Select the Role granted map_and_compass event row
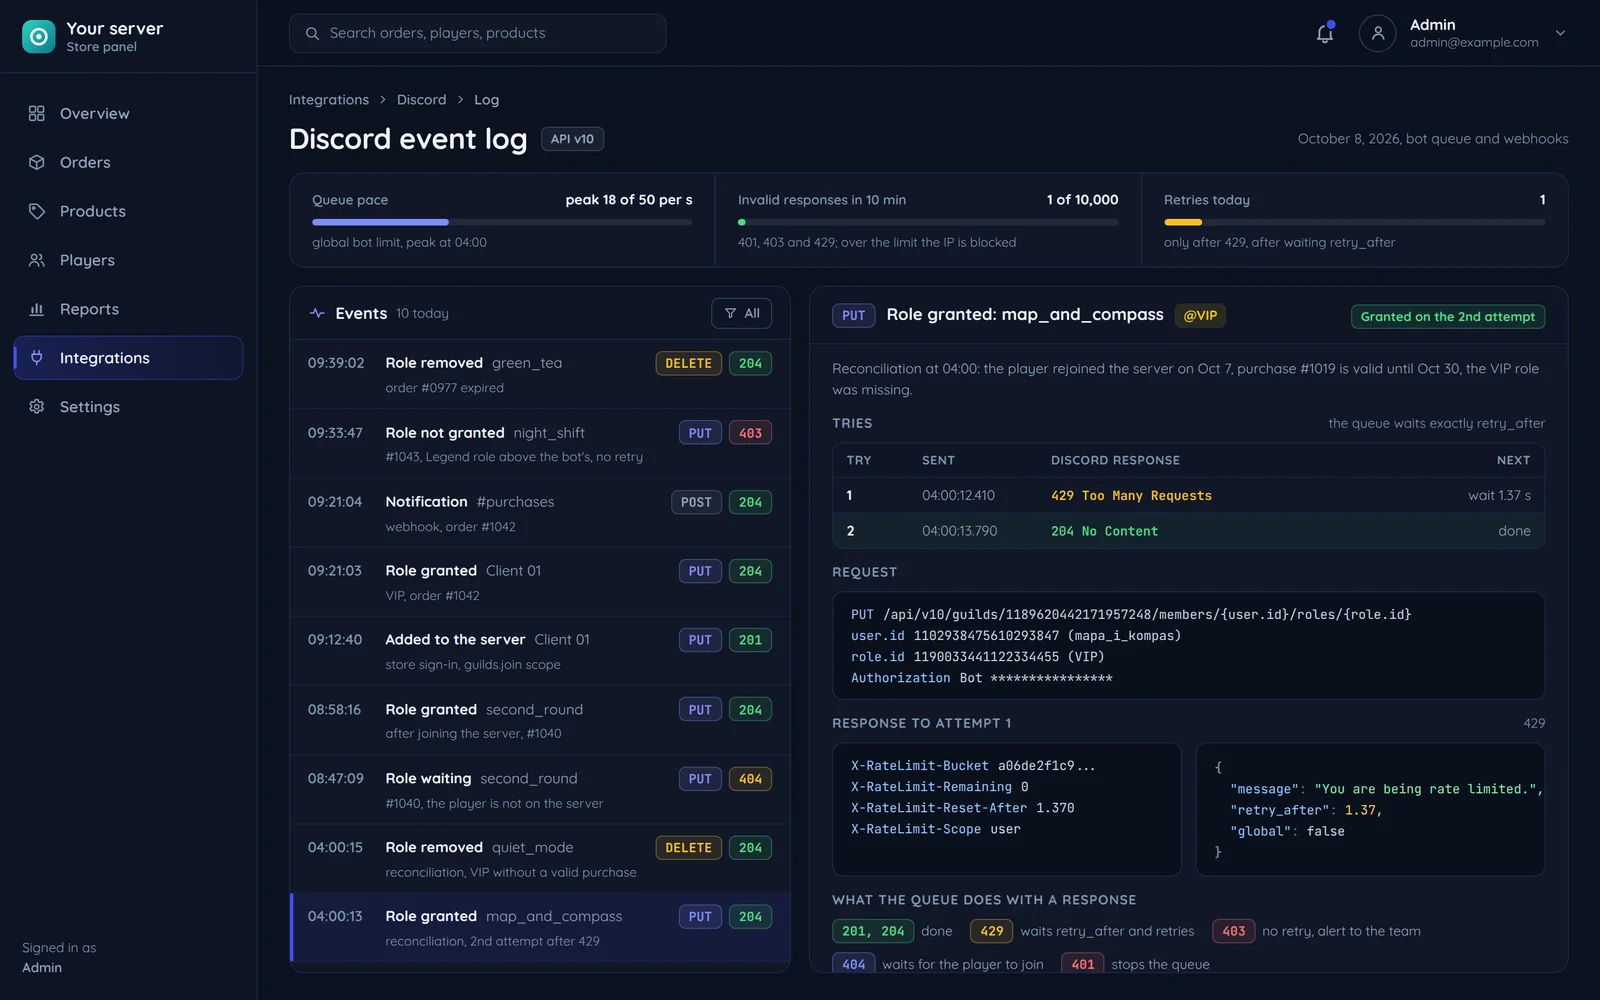 tap(540, 928)
